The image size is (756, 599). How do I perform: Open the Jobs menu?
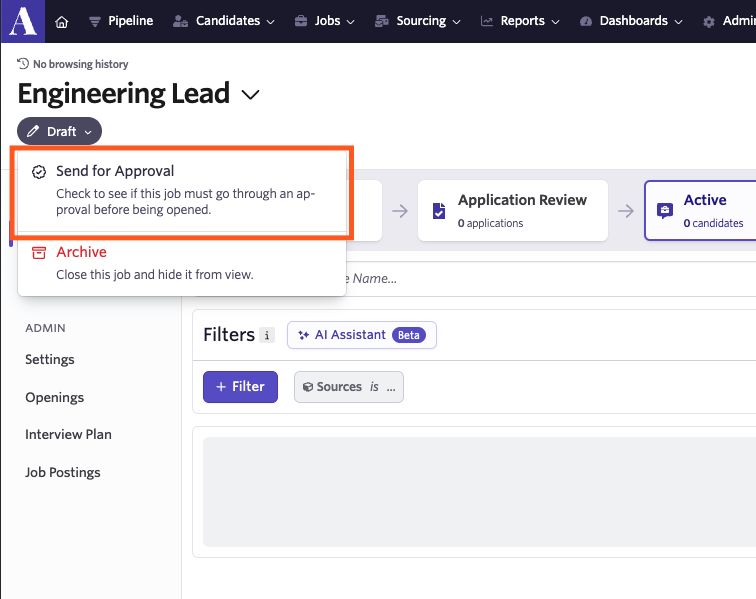click(325, 21)
